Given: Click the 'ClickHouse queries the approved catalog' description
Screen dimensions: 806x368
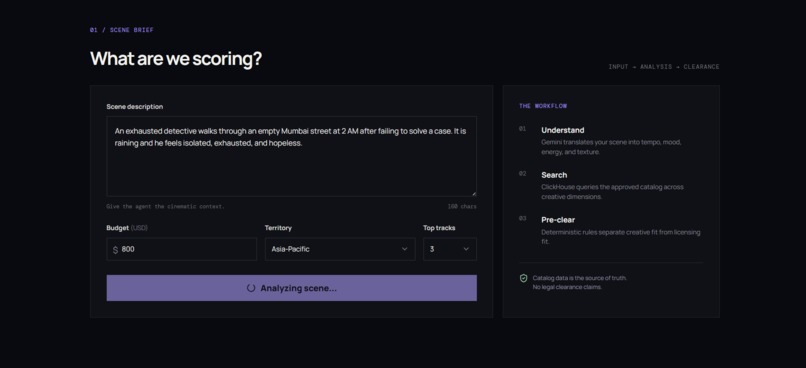Looking at the screenshot, I should coord(612,192).
